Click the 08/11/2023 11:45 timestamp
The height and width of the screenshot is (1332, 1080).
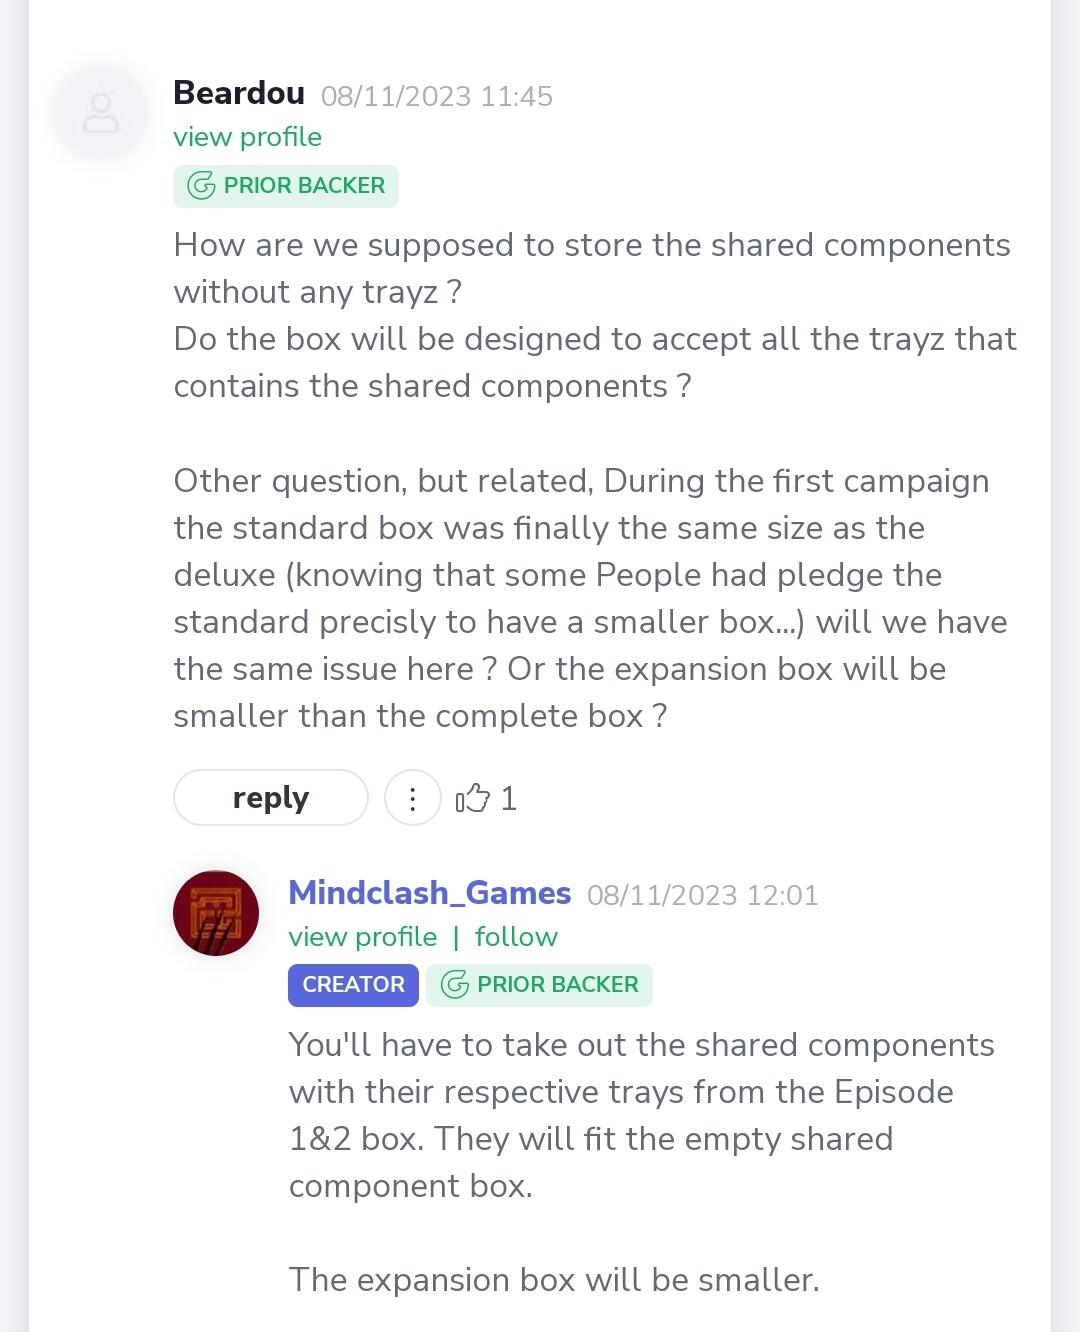(x=437, y=96)
